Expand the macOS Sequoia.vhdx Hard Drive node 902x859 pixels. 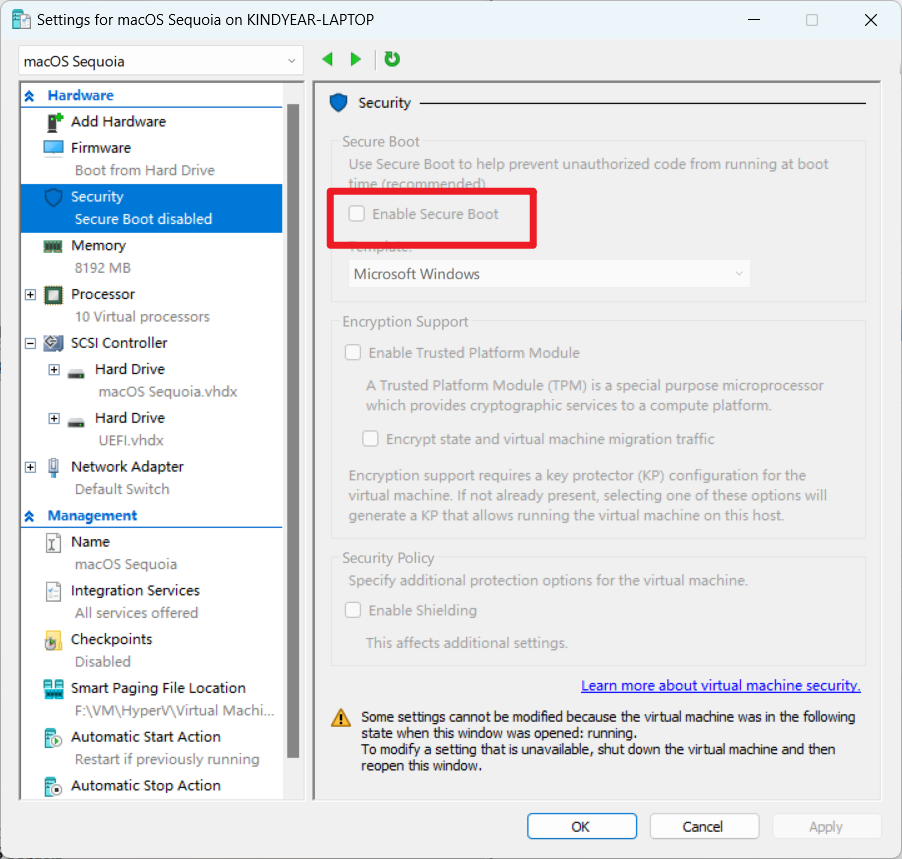tap(54, 369)
